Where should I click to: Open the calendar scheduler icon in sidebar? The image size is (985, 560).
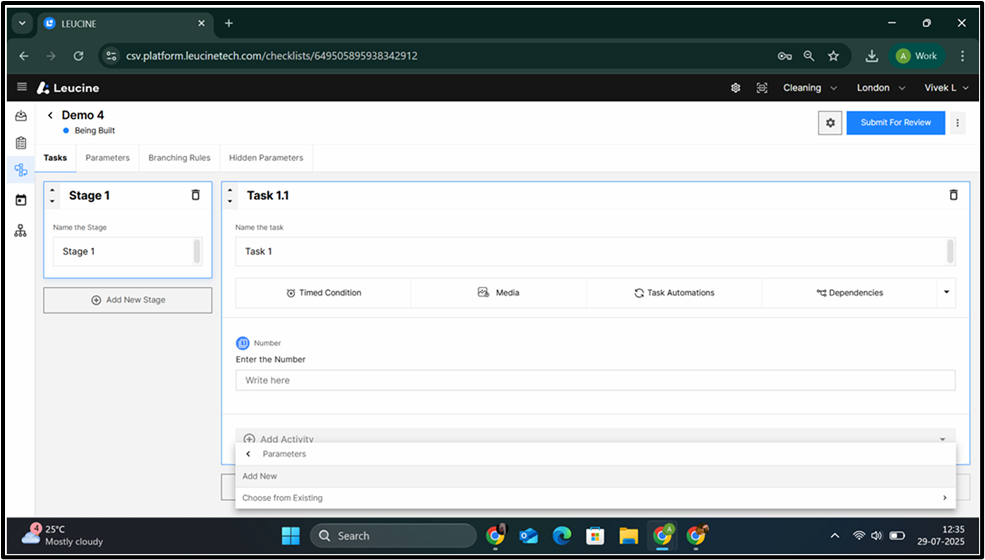click(21, 200)
